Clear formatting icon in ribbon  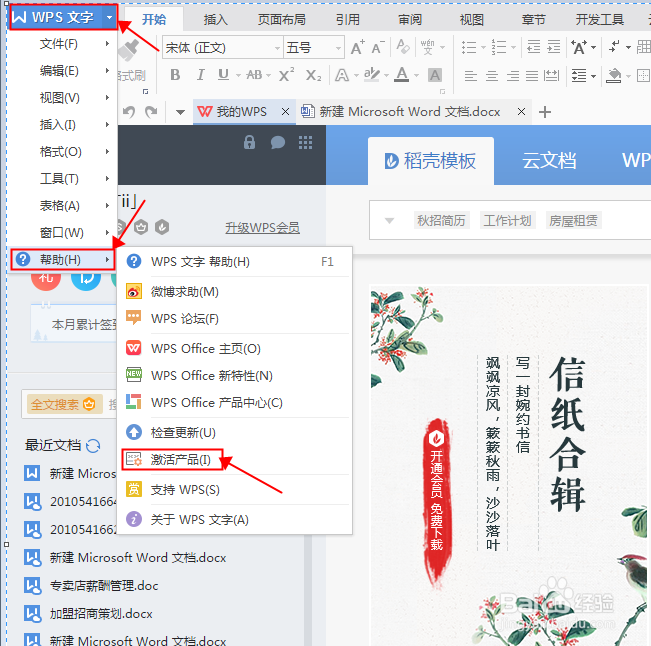pyautogui.click(x=403, y=47)
